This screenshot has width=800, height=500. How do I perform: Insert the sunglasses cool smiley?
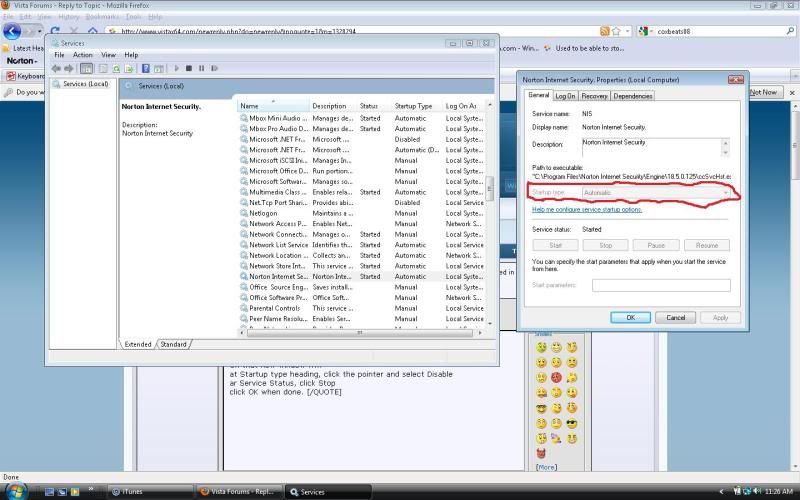[572, 423]
